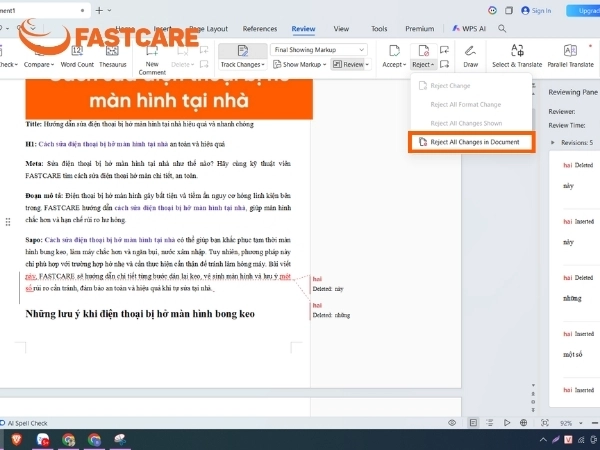The width and height of the screenshot is (600, 450).
Task: Expand the Revisions: 5 list
Action: point(553,142)
